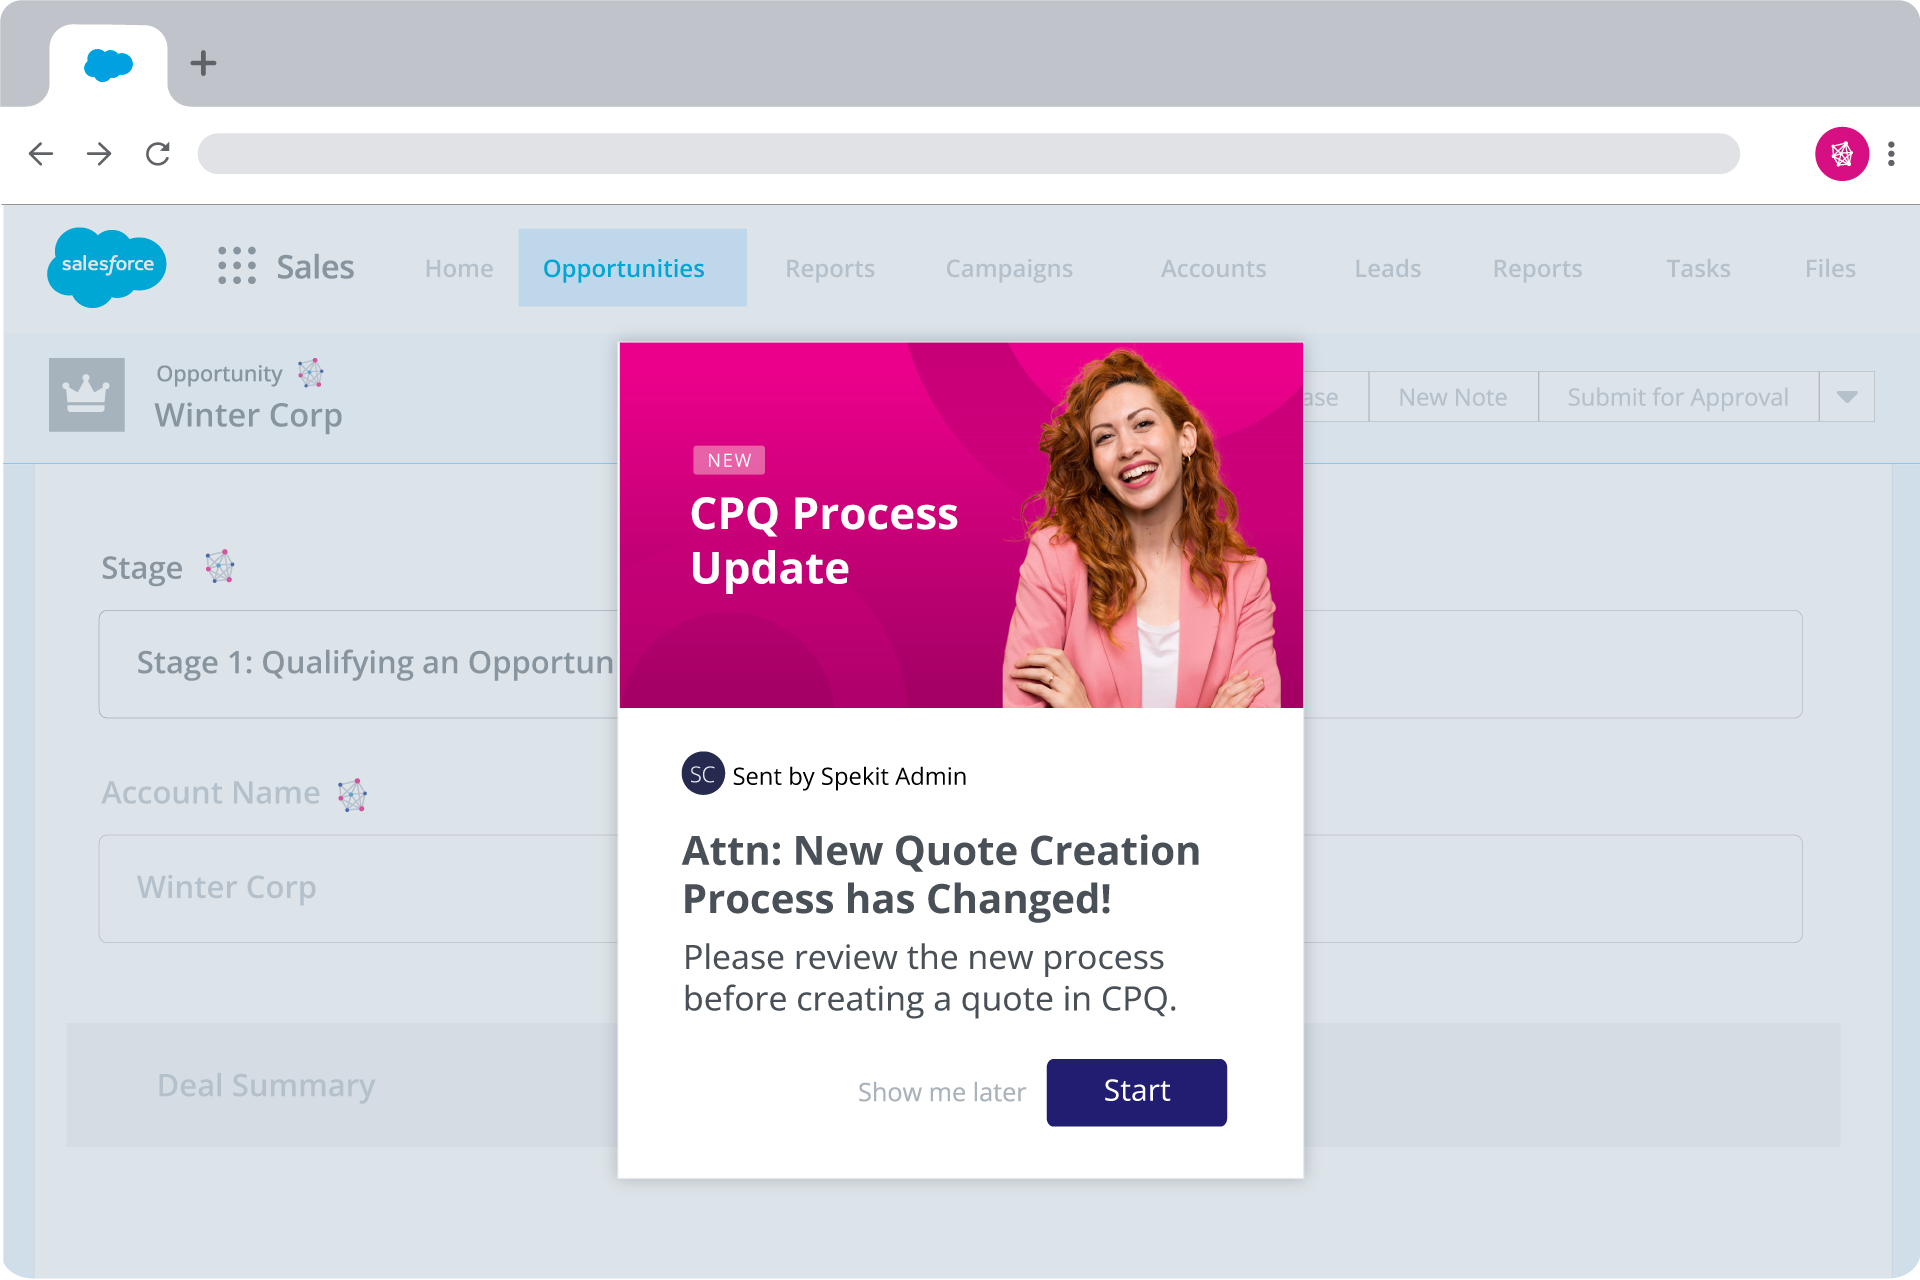Click the Salesforce cloud logo
The height and width of the screenshot is (1280, 1920).
pos(106,267)
